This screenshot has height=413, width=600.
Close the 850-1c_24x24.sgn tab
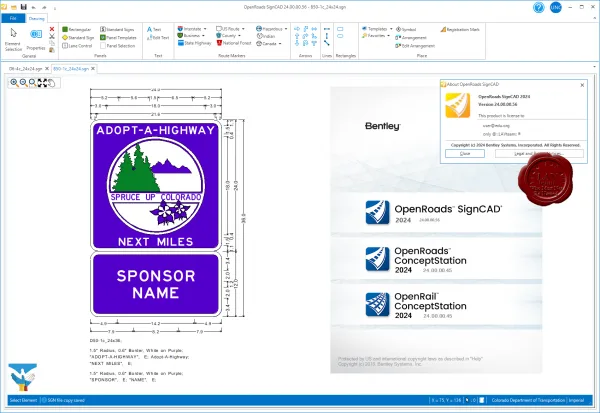[x=93, y=69]
